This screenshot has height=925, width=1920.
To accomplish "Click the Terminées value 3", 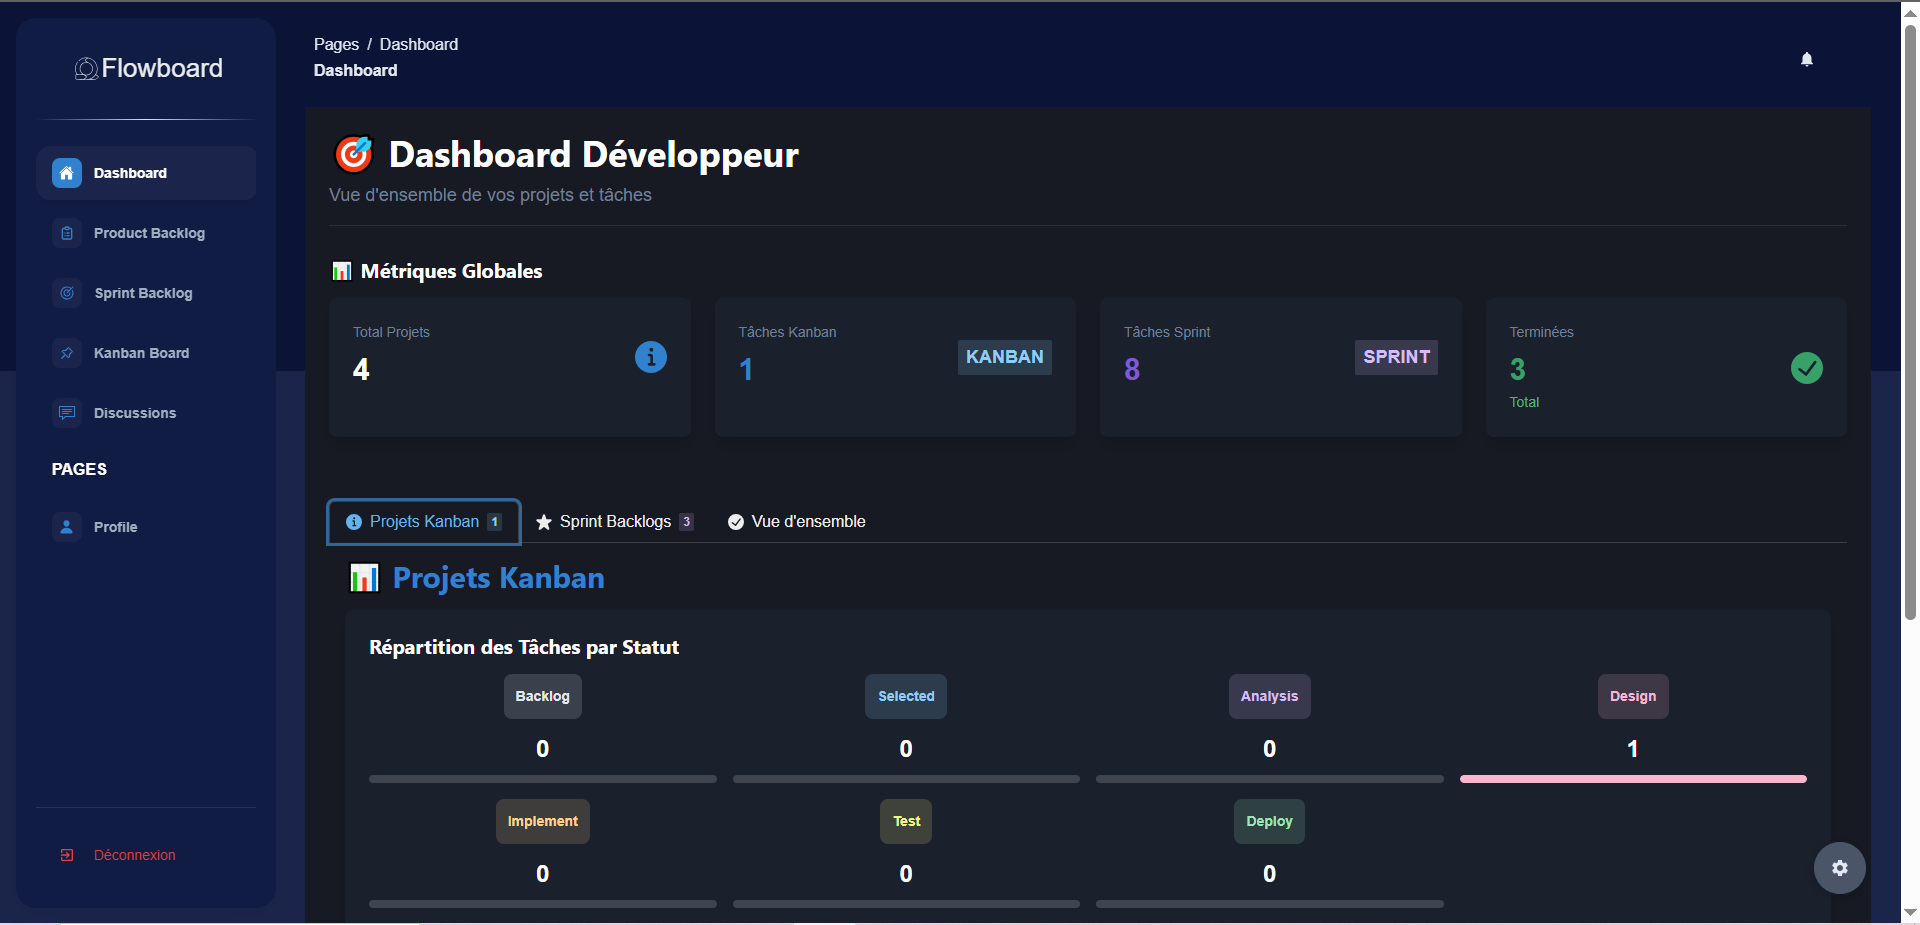I will pyautogui.click(x=1518, y=370).
